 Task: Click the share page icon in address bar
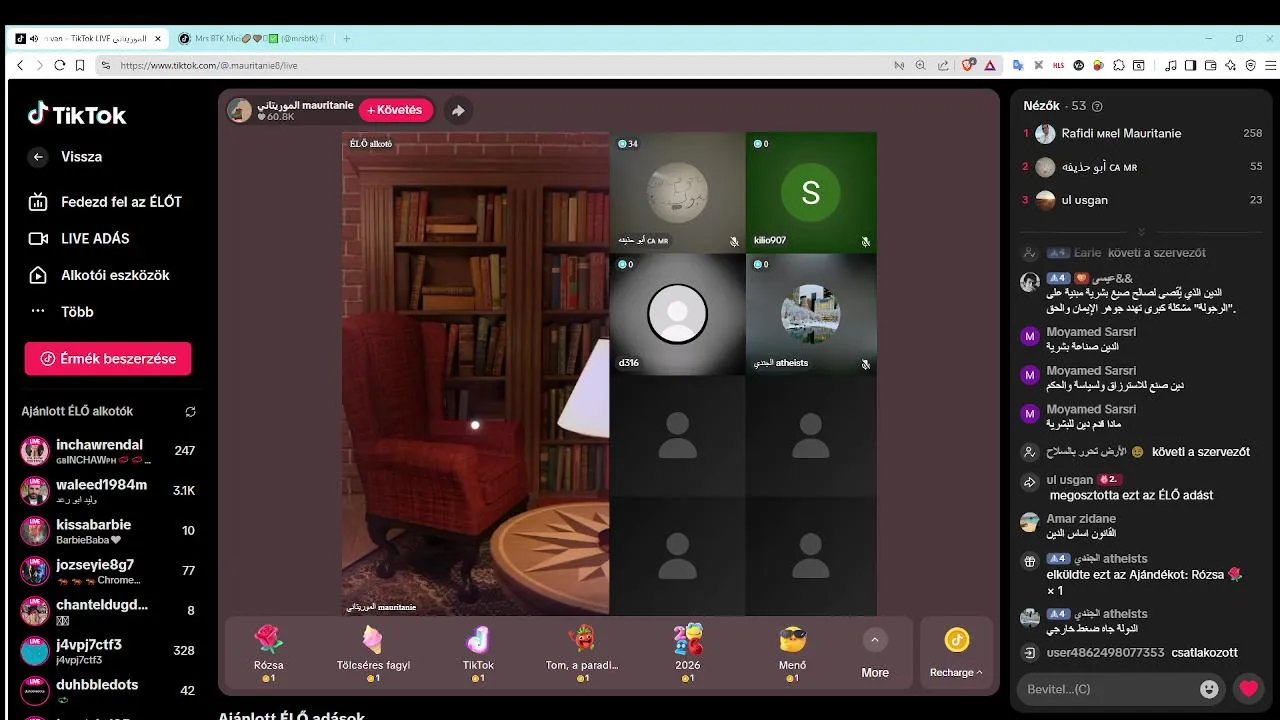(943, 65)
